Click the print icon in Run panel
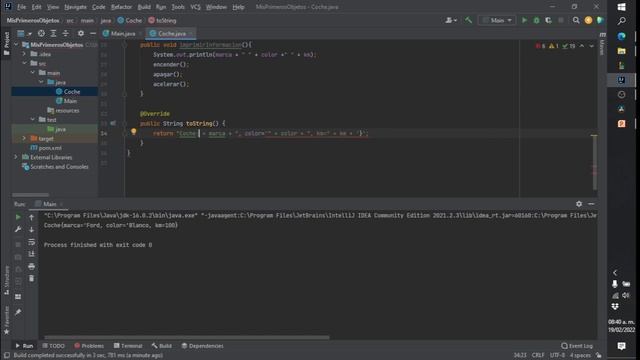 [x=31, y=267]
